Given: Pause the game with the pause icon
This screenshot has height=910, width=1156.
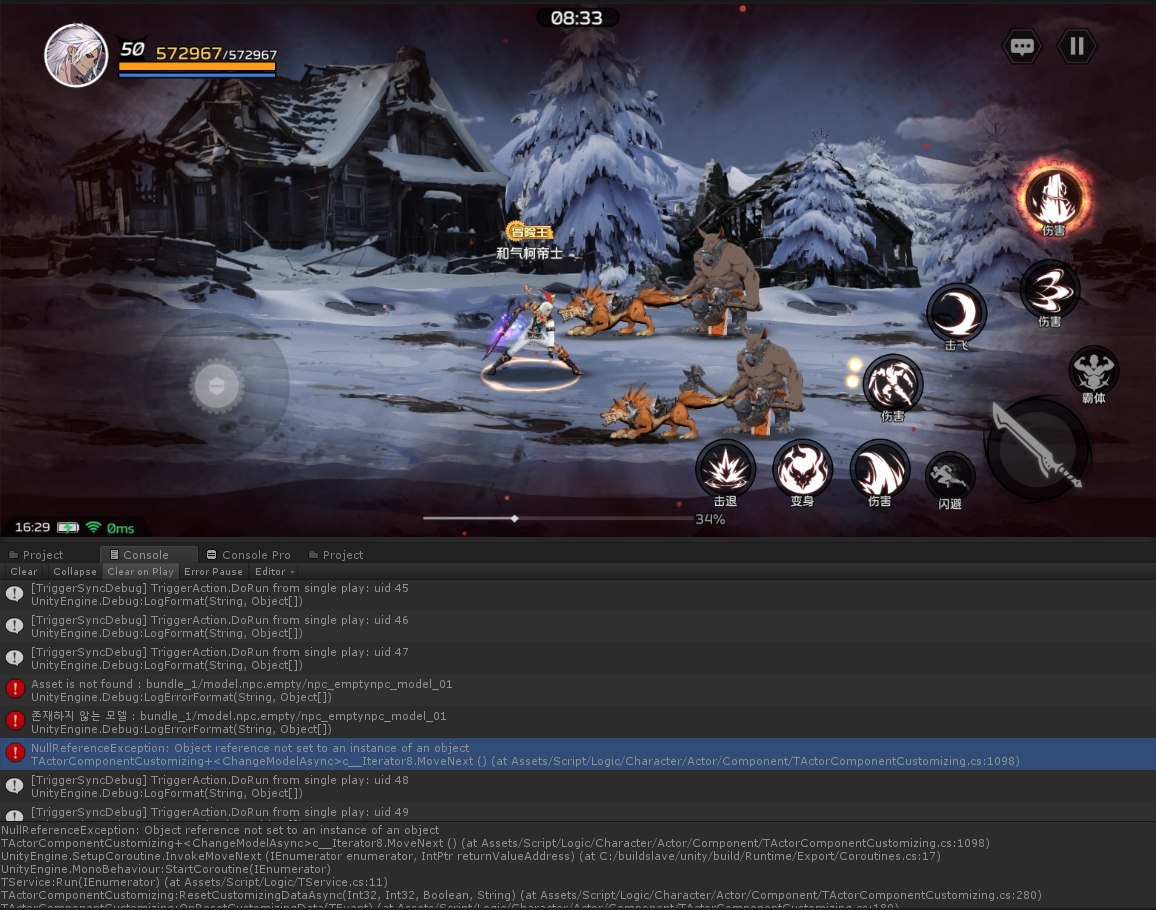Looking at the screenshot, I should tap(1077, 46).
